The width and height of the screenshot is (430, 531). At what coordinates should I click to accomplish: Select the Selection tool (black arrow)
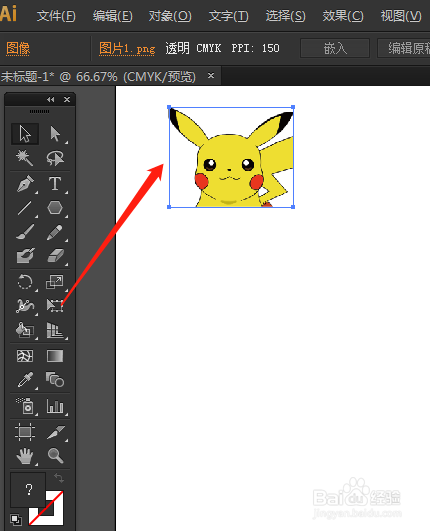point(25,134)
